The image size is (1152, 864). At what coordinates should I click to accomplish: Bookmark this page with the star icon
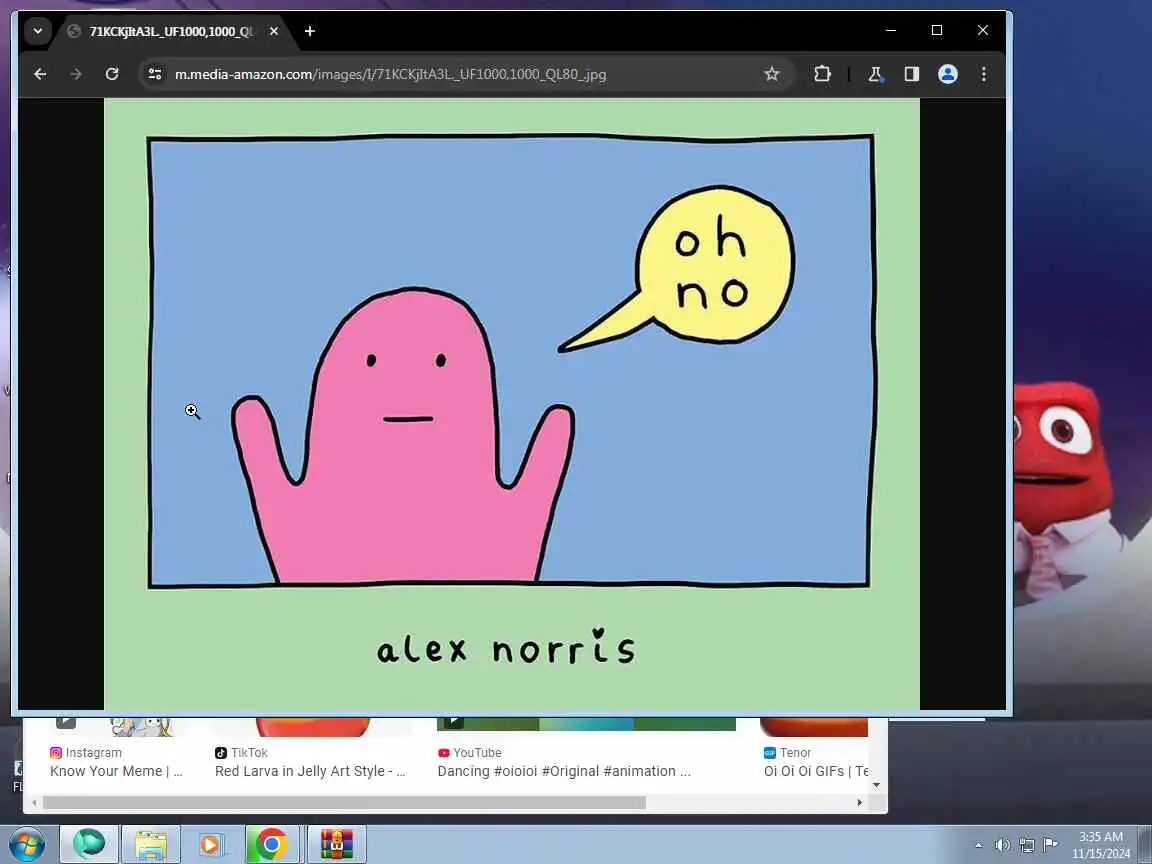click(x=771, y=74)
